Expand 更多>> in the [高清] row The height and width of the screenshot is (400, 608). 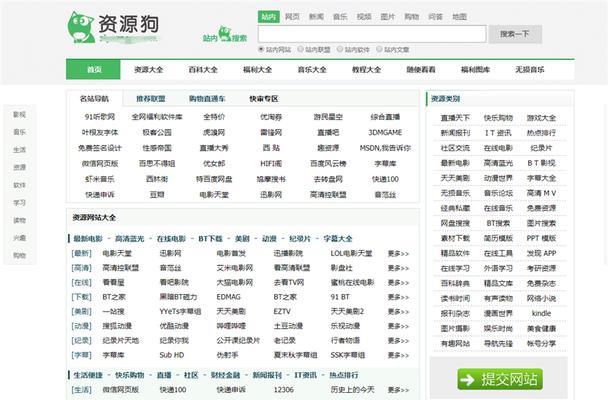point(398,268)
